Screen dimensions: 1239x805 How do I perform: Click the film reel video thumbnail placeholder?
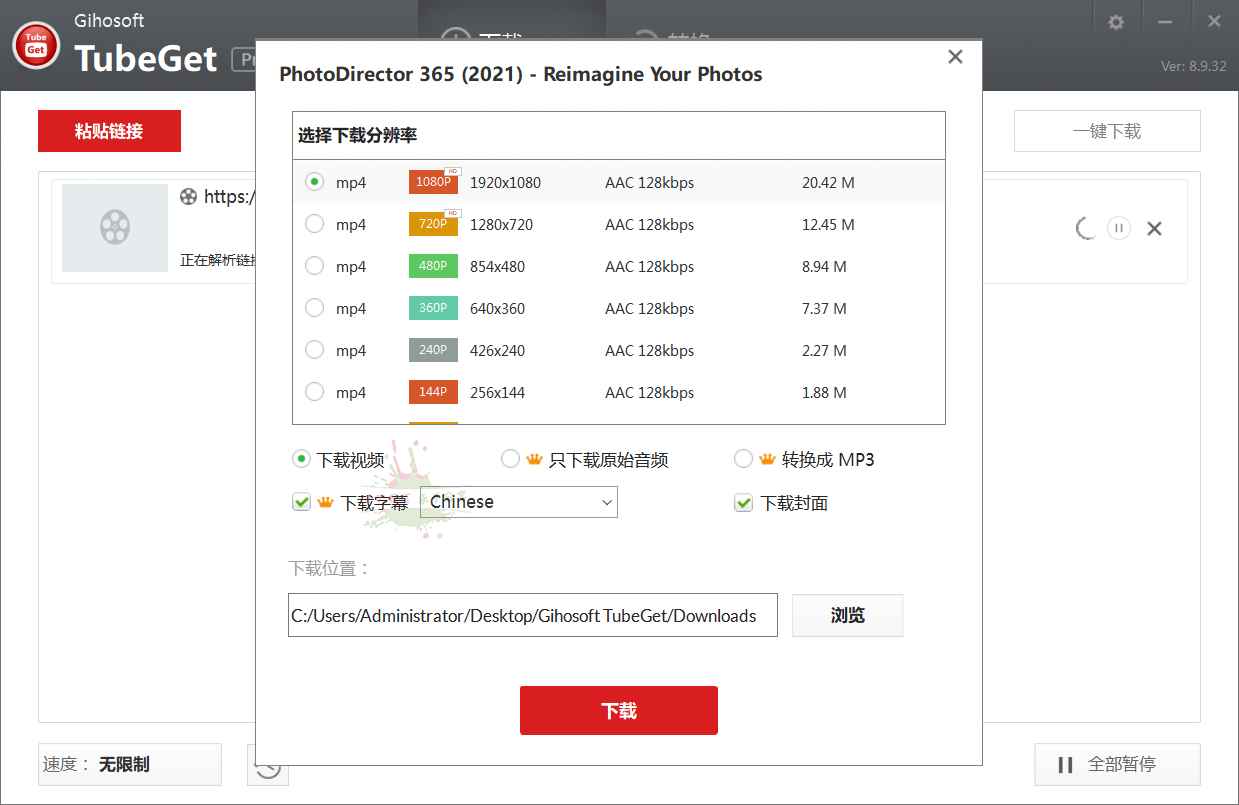pos(114,228)
